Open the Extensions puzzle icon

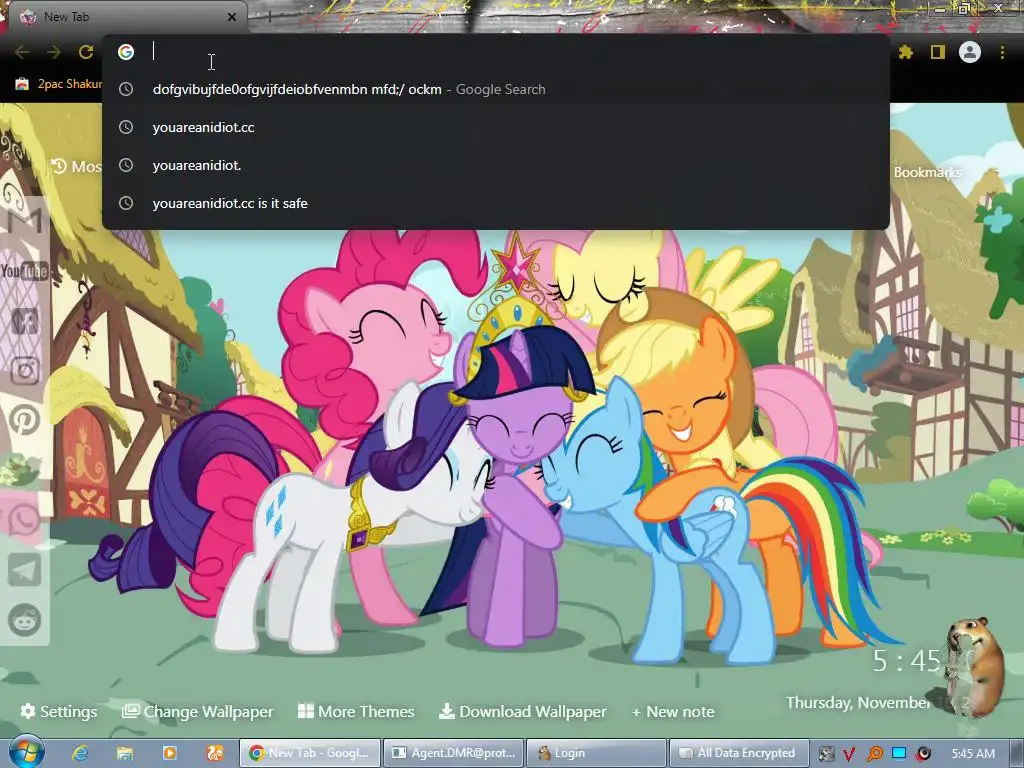pos(906,52)
